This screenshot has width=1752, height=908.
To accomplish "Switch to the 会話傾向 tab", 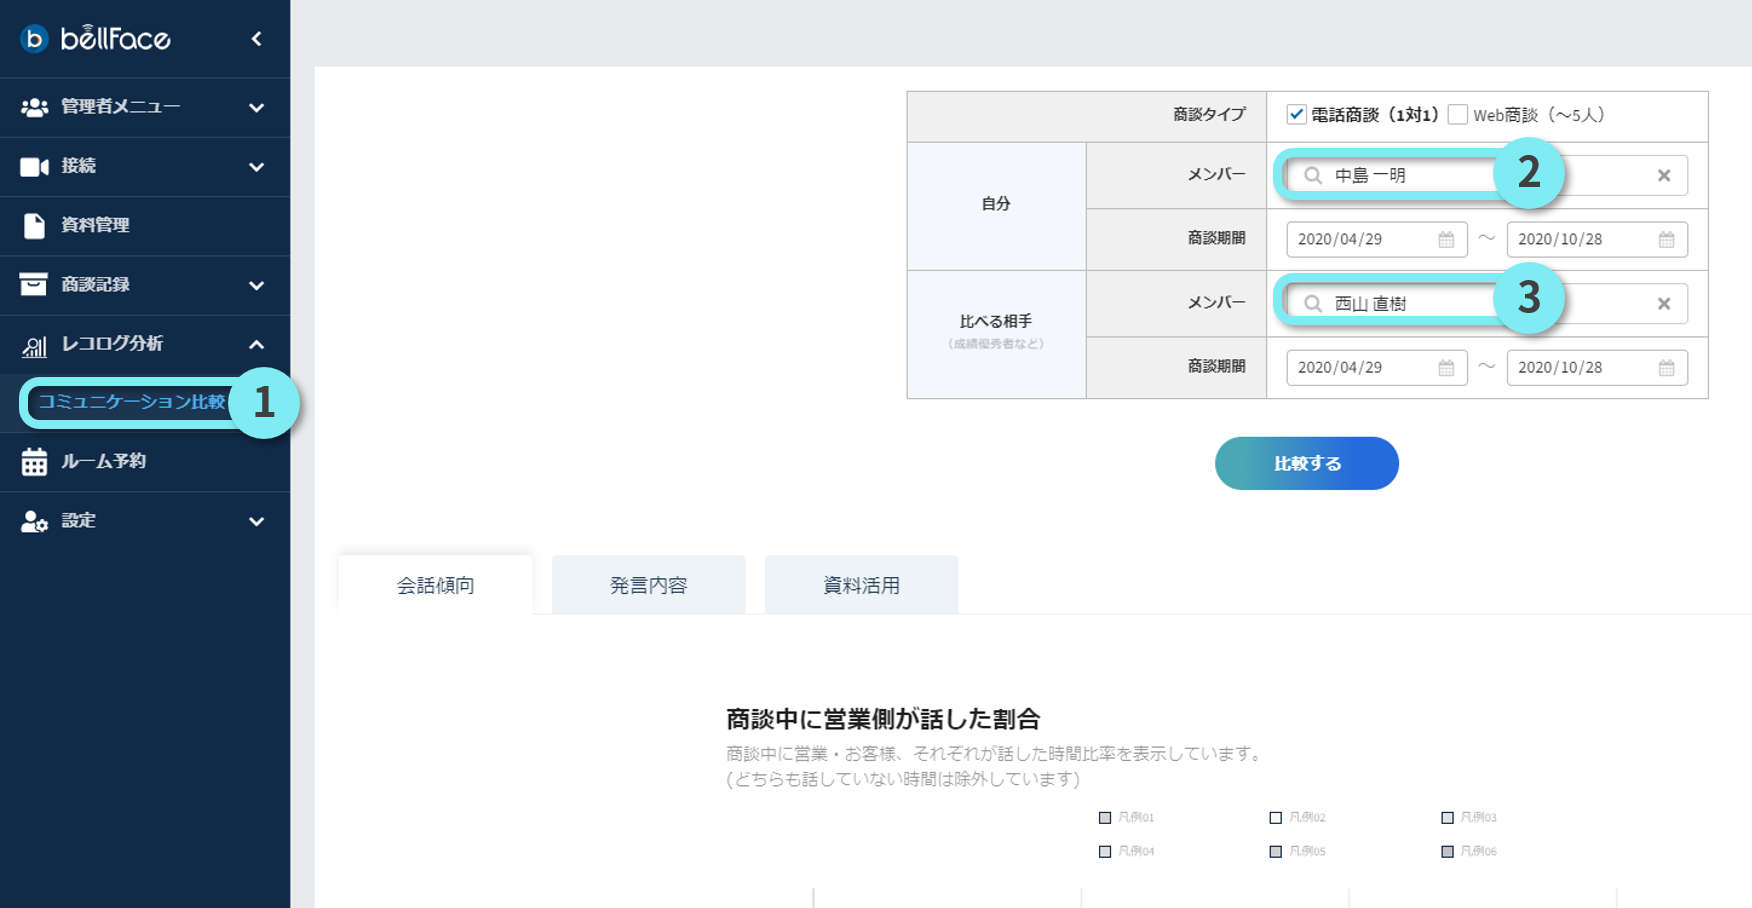I will click(435, 585).
